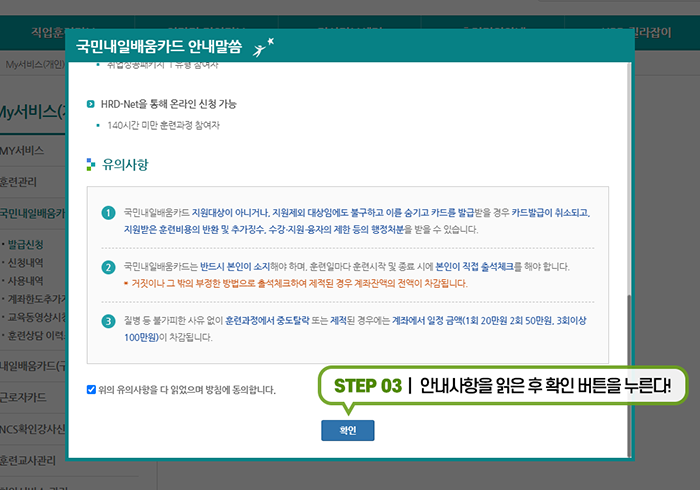Click notice number 2 badge

(108, 267)
